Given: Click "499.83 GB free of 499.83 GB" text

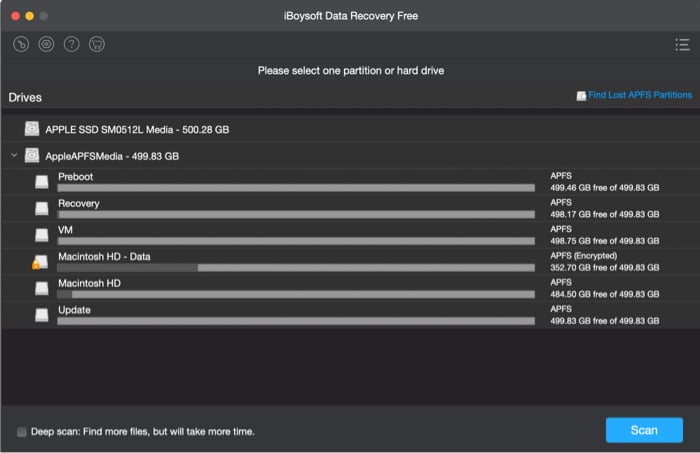Looking at the screenshot, I should point(604,321).
